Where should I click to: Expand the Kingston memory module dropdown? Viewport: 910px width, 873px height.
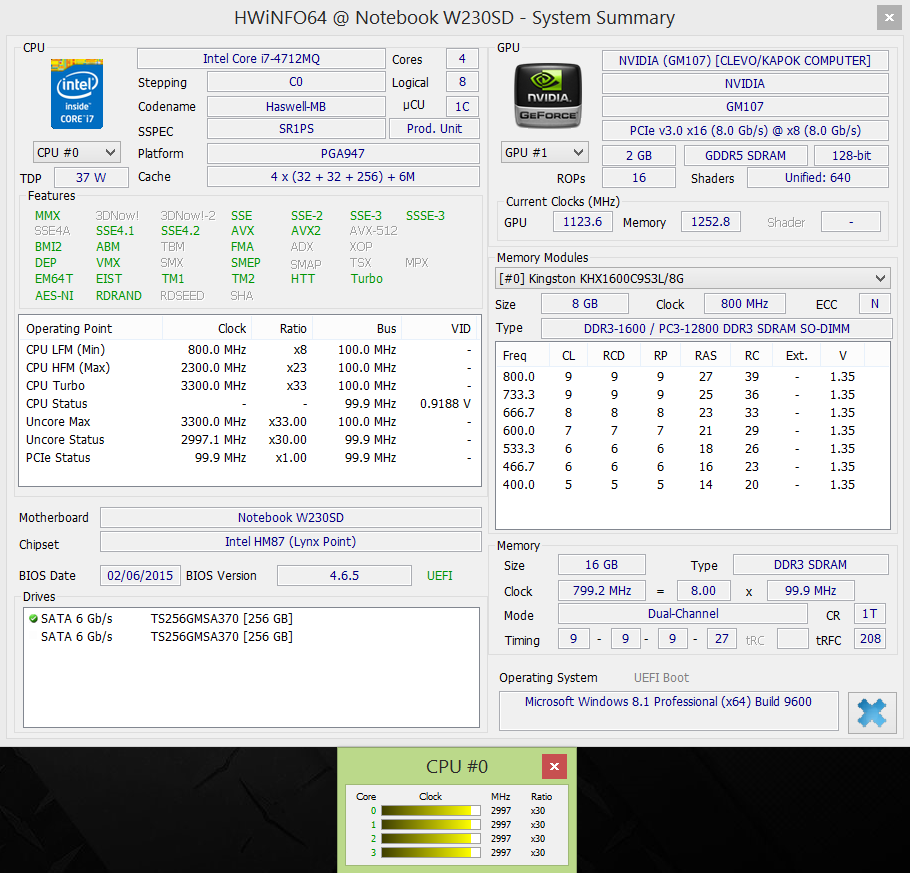click(x=693, y=279)
